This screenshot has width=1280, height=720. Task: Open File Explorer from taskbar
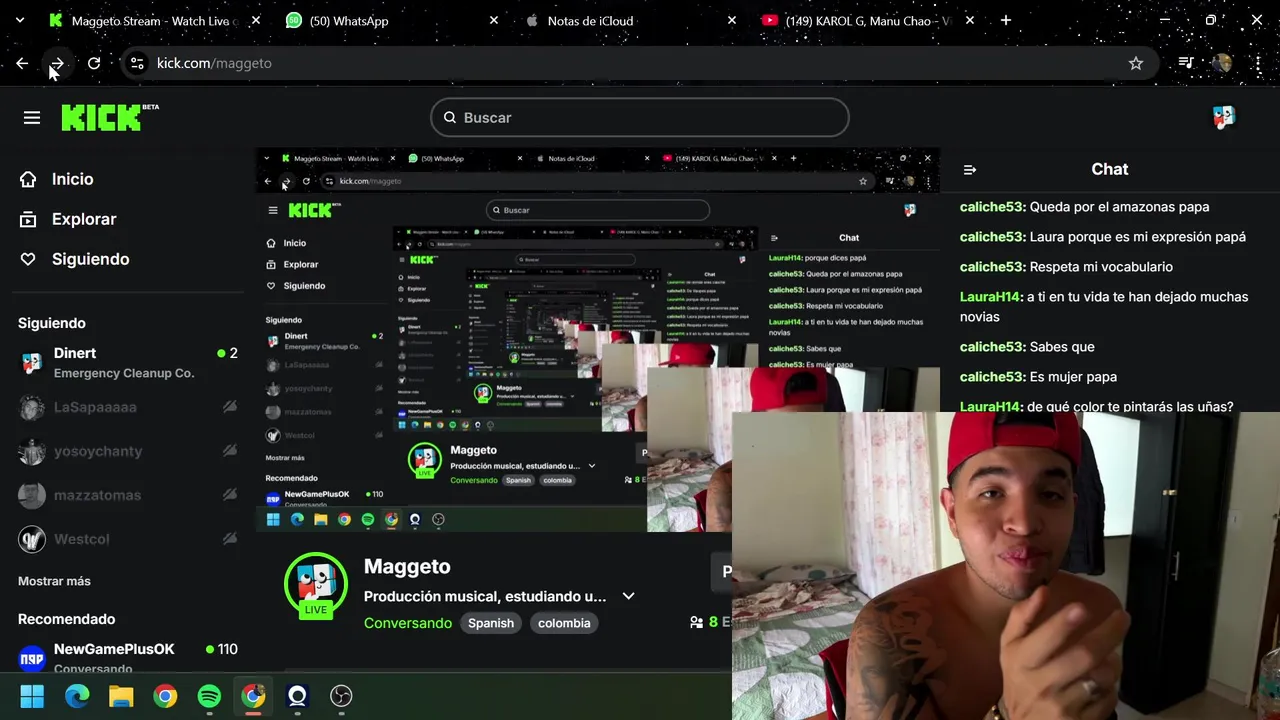(121, 696)
